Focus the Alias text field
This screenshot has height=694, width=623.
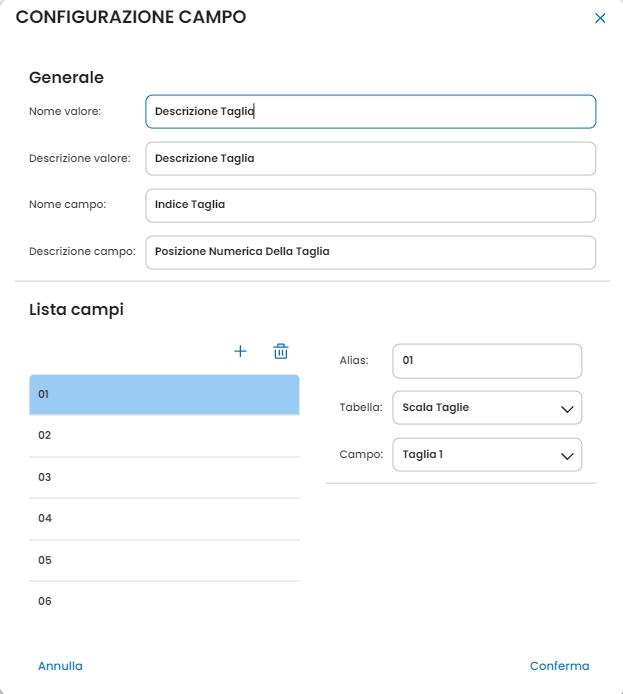[486, 361]
